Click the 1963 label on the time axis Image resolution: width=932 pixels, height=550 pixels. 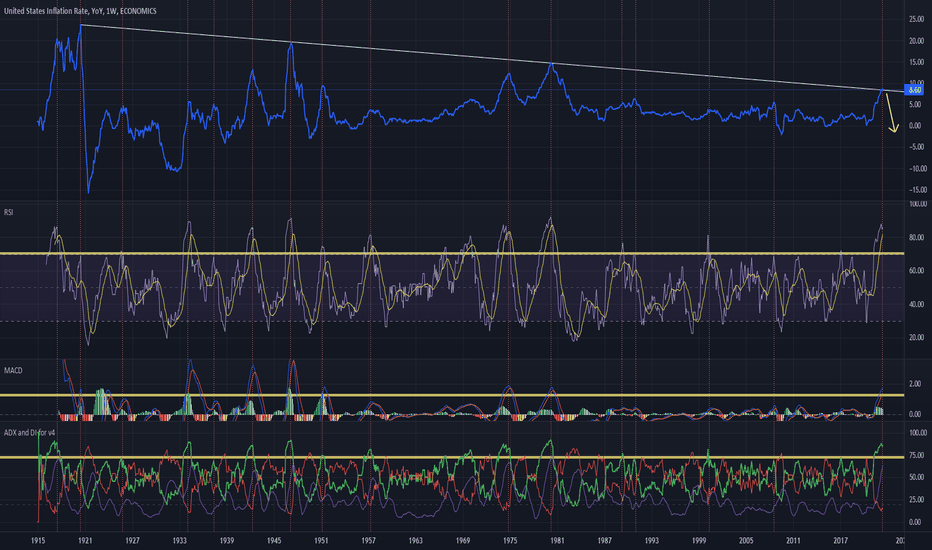[x=415, y=540]
